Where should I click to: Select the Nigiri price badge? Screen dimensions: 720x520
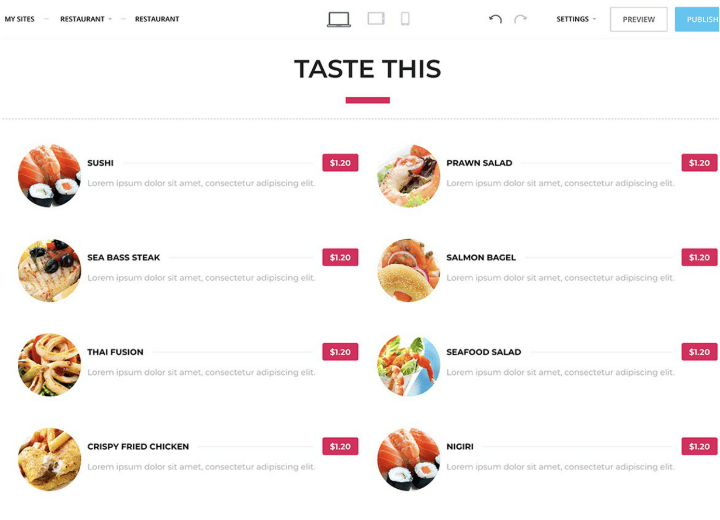click(699, 447)
